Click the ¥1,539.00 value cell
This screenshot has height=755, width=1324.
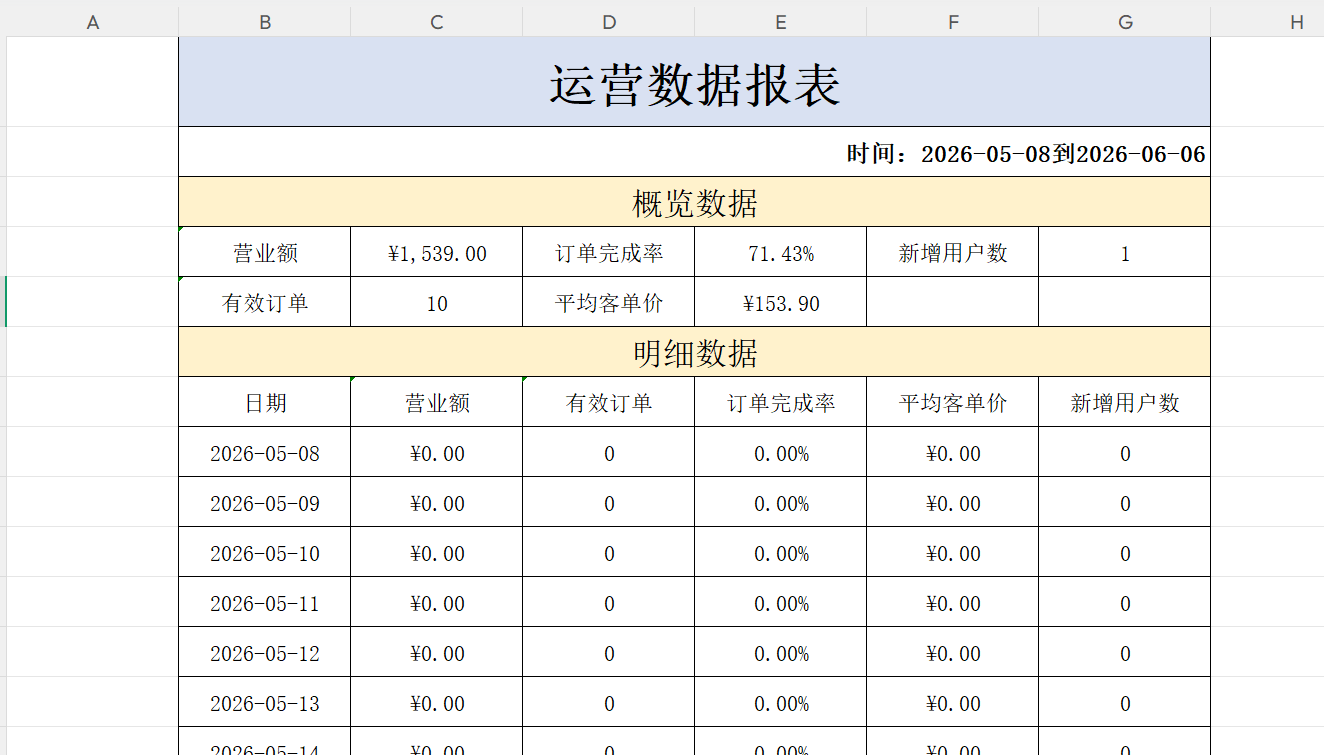point(437,252)
